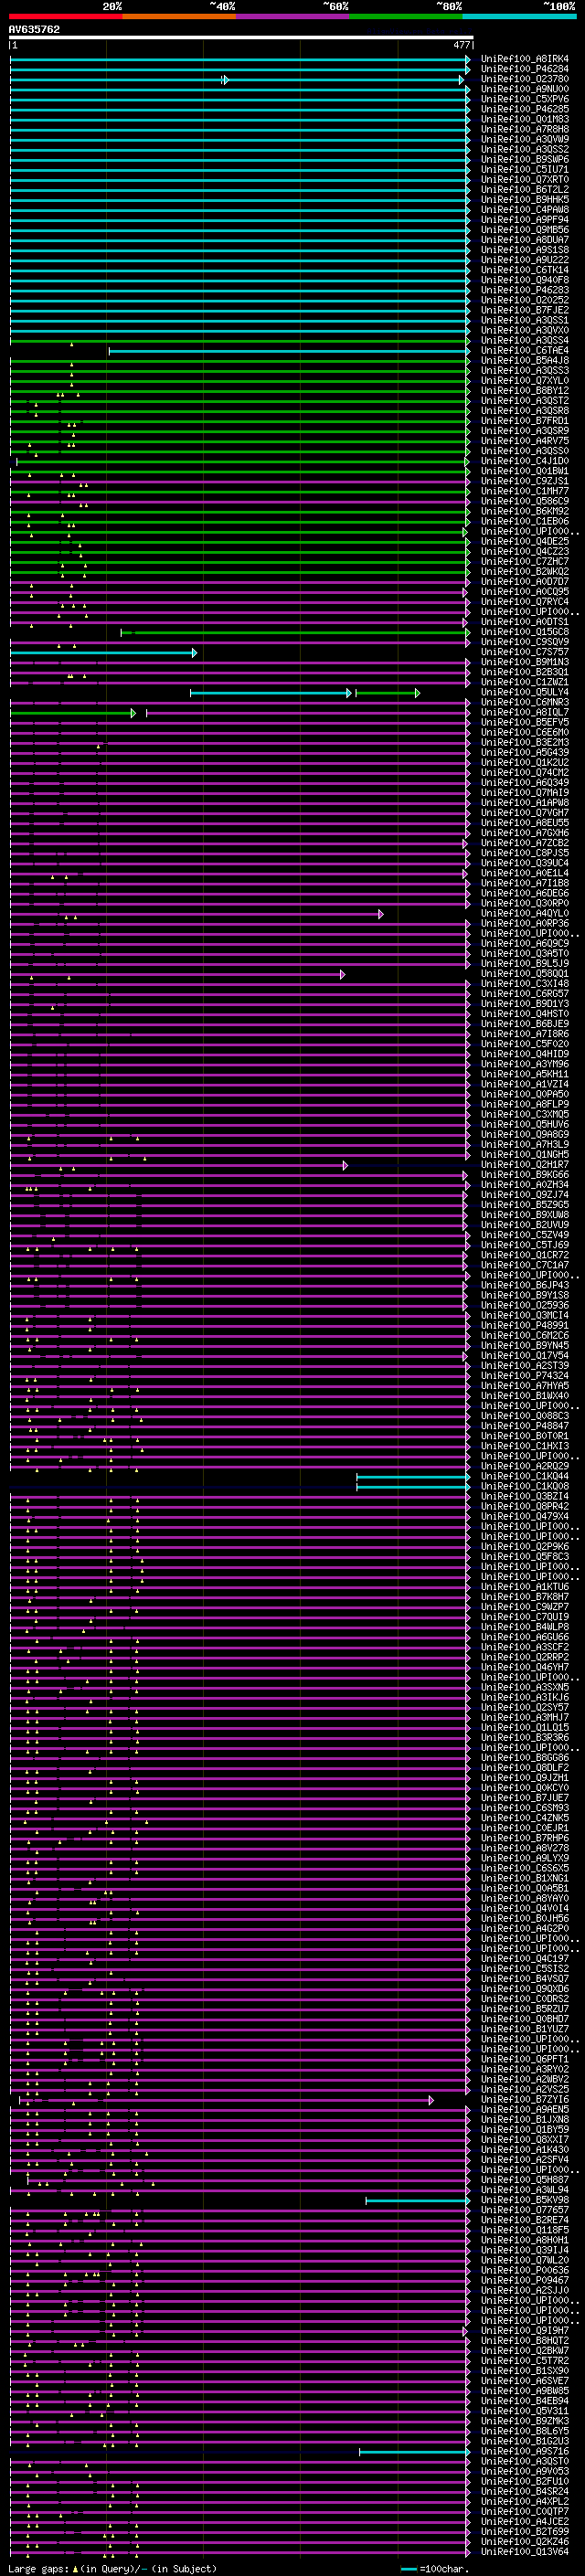The height and width of the screenshot is (2576, 585).
Task: Select label UniRef100_A1KTU6
Action: point(525,1587)
